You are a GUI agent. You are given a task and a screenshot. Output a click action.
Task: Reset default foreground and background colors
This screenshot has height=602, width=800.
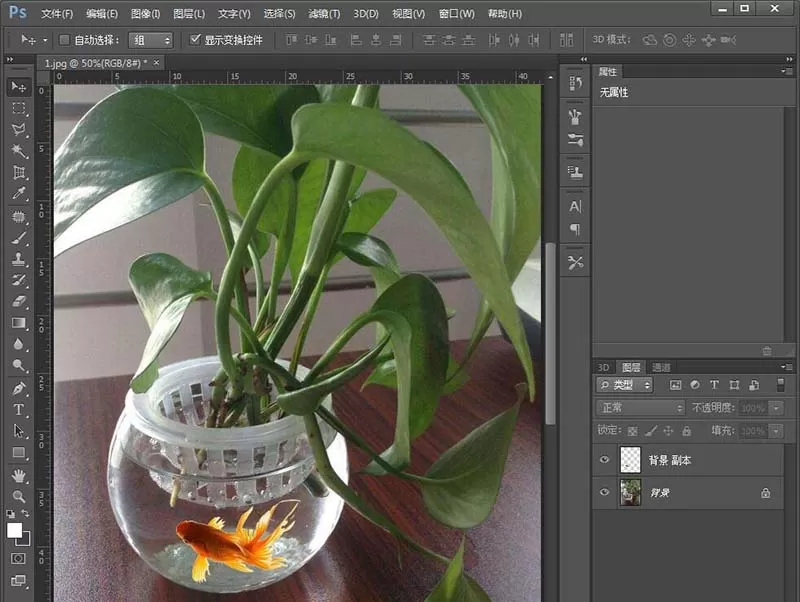click(x=11, y=514)
